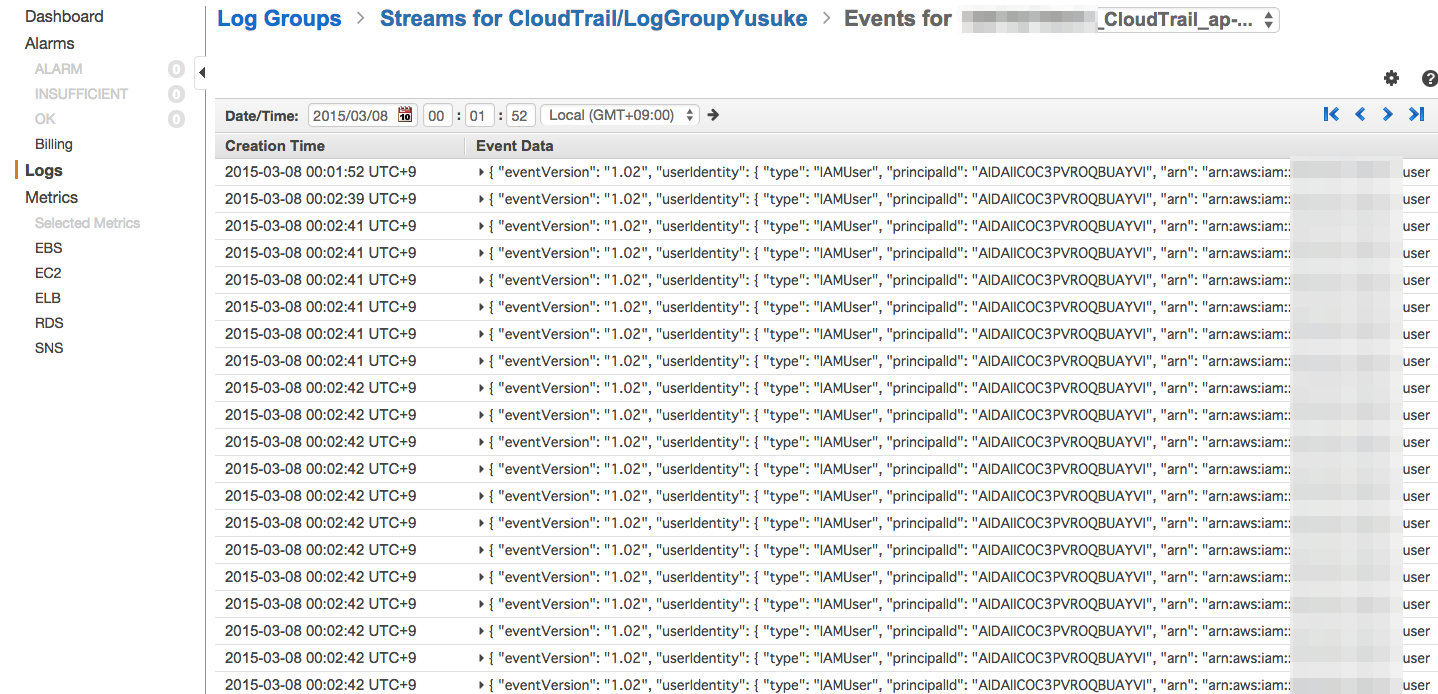This screenshot has height=694, width=1438.
Task: Switch to the Metrics section
Action: click(51, 197)
